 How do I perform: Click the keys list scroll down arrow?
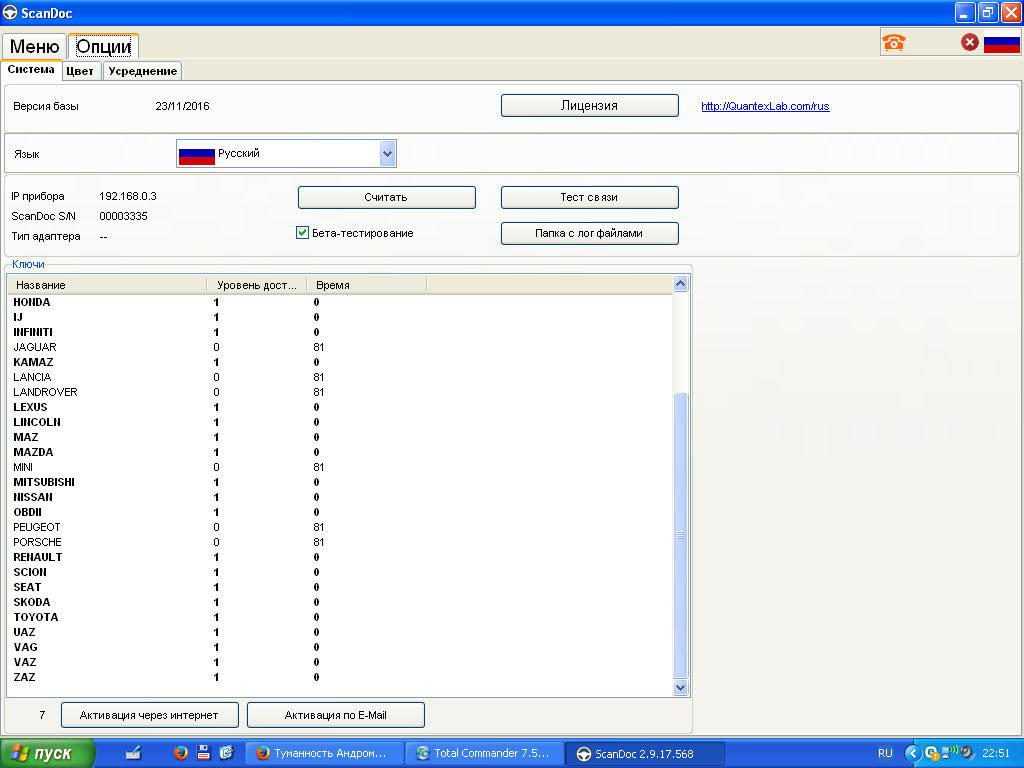point(680,688)
